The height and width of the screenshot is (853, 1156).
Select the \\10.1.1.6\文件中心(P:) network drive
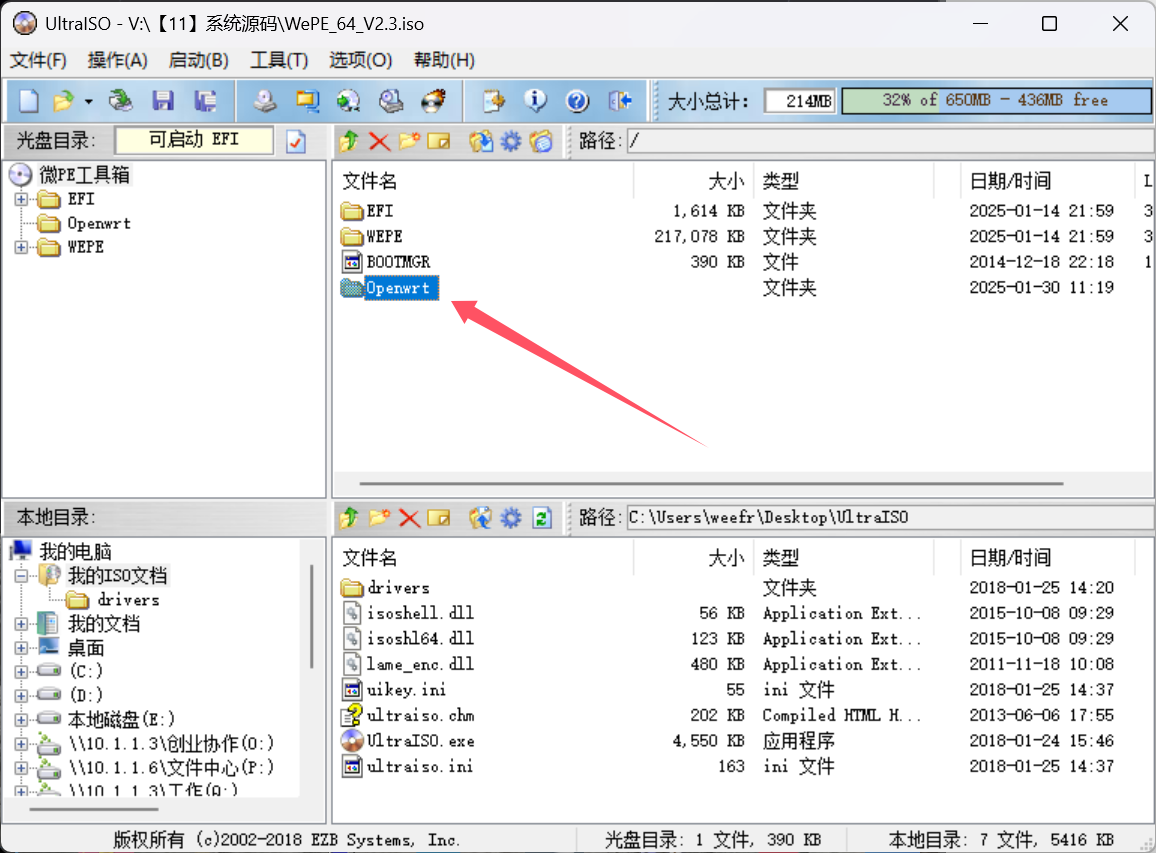pos(171,767)
